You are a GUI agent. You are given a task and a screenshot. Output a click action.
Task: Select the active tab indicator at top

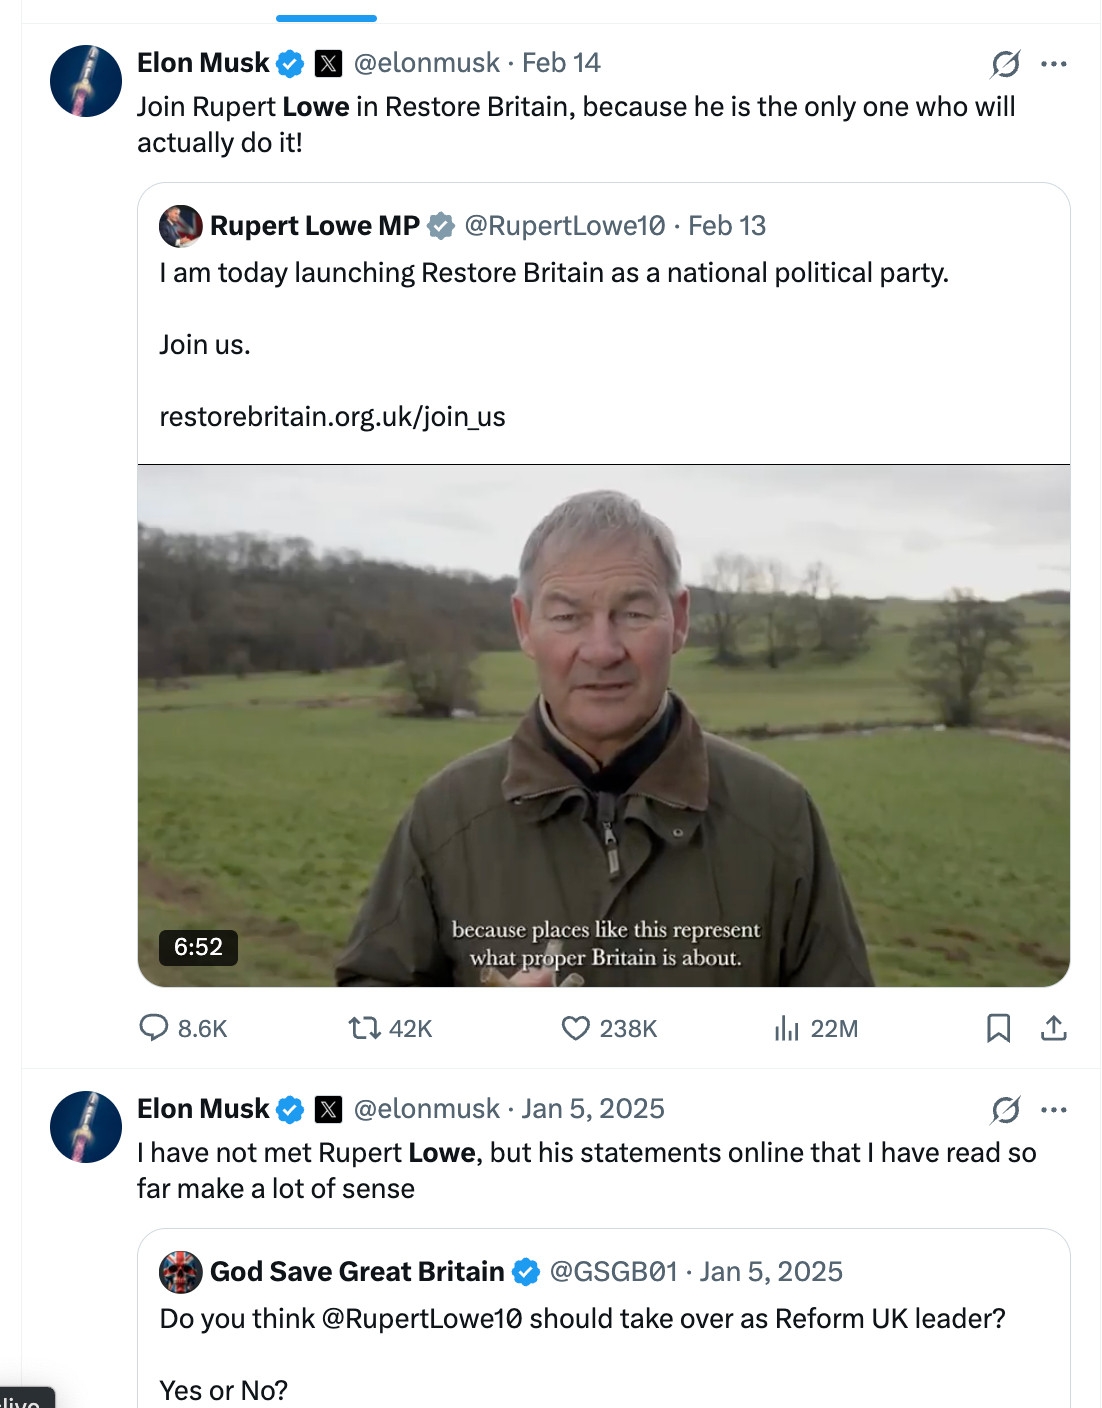326,18
